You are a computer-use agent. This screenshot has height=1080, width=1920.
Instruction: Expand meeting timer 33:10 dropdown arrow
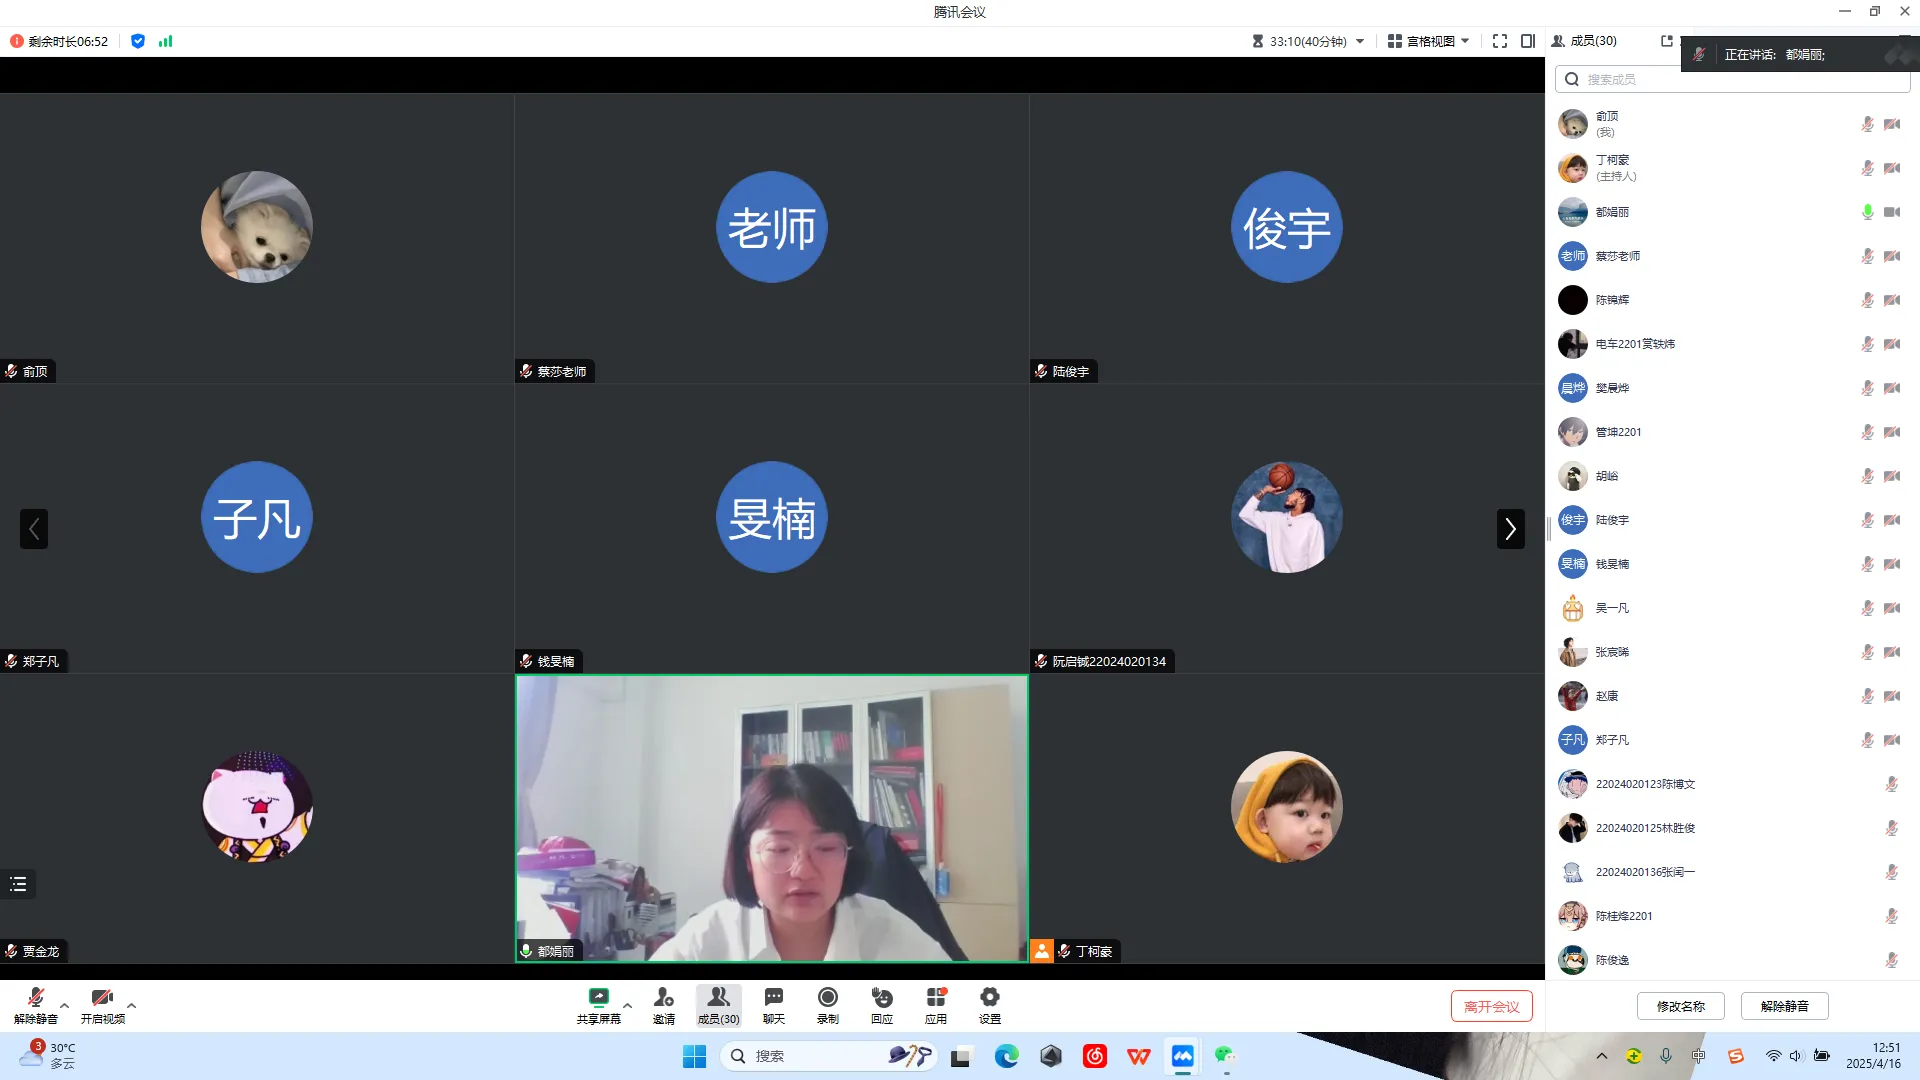1360,41
